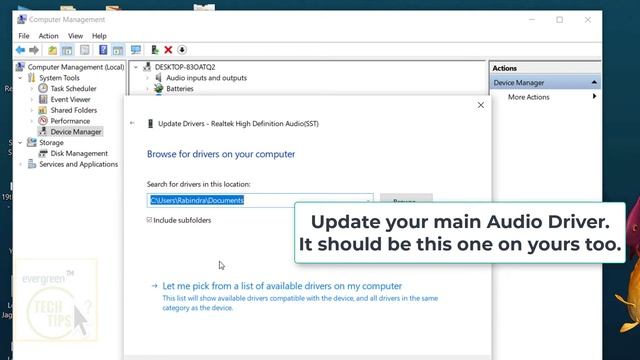The height and width of the screenshot is (360, 640).
Task: Expand the Performance node arrow
Action: 32,121
